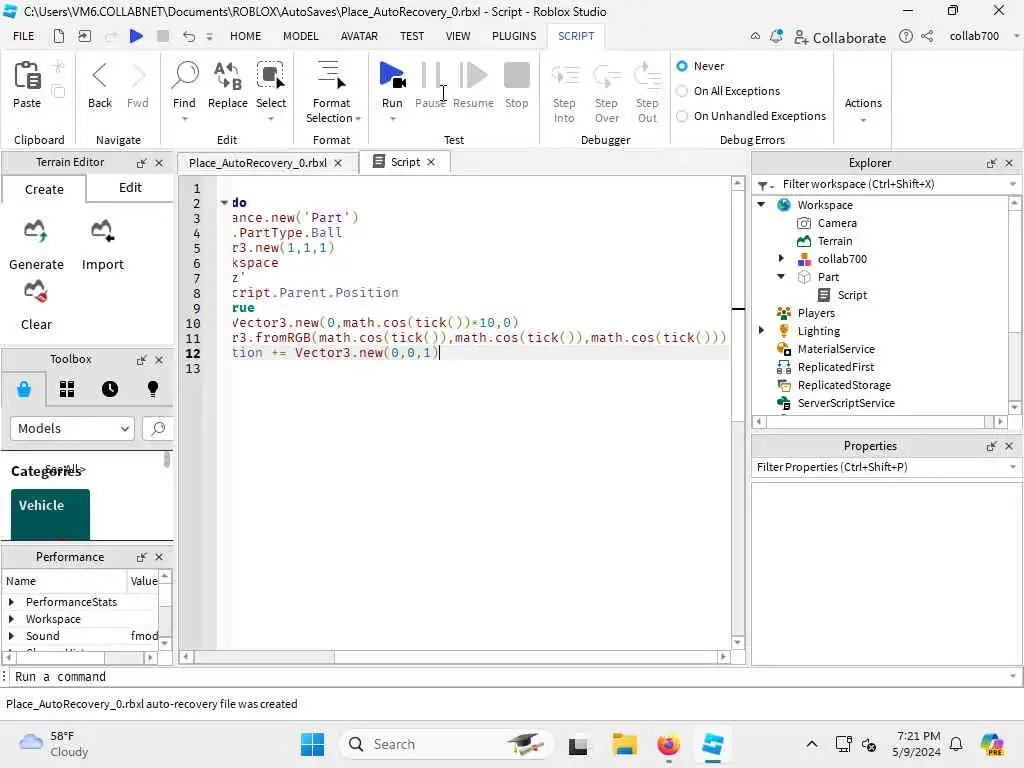The width and height of the screenshot is (1024, 768).
Task: Switch to the HOME ribbon tab
Action: tap(246, 36)
